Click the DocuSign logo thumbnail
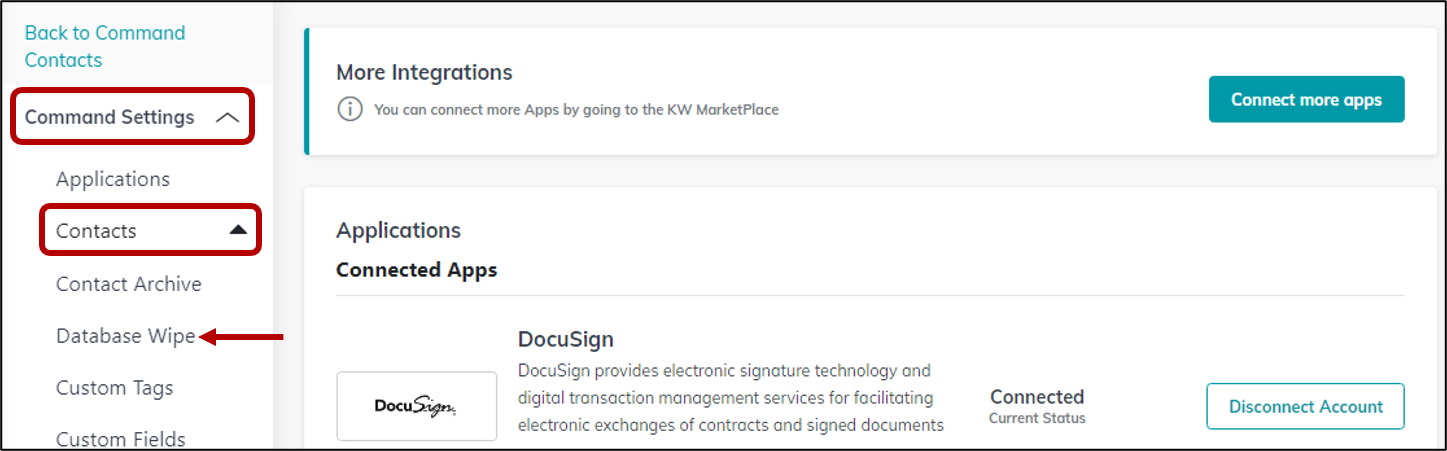 tap(417, 406)
